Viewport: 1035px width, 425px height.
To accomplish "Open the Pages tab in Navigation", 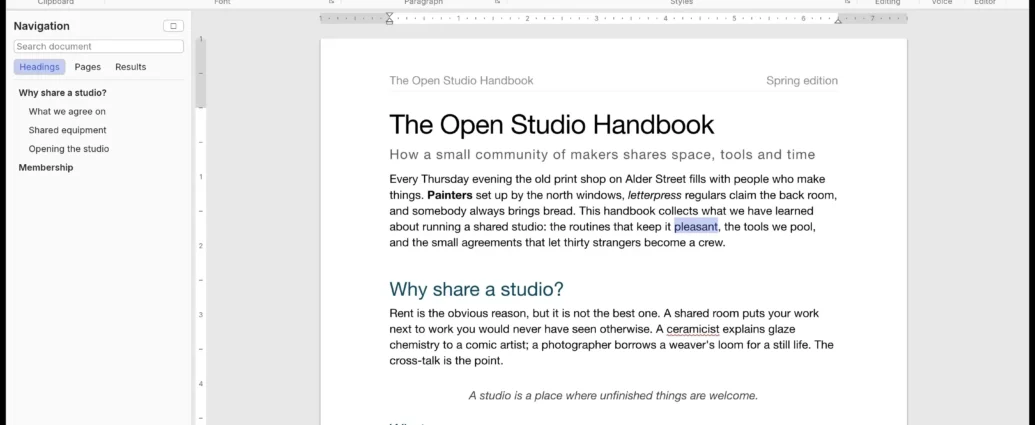I will tap(88, 67).
